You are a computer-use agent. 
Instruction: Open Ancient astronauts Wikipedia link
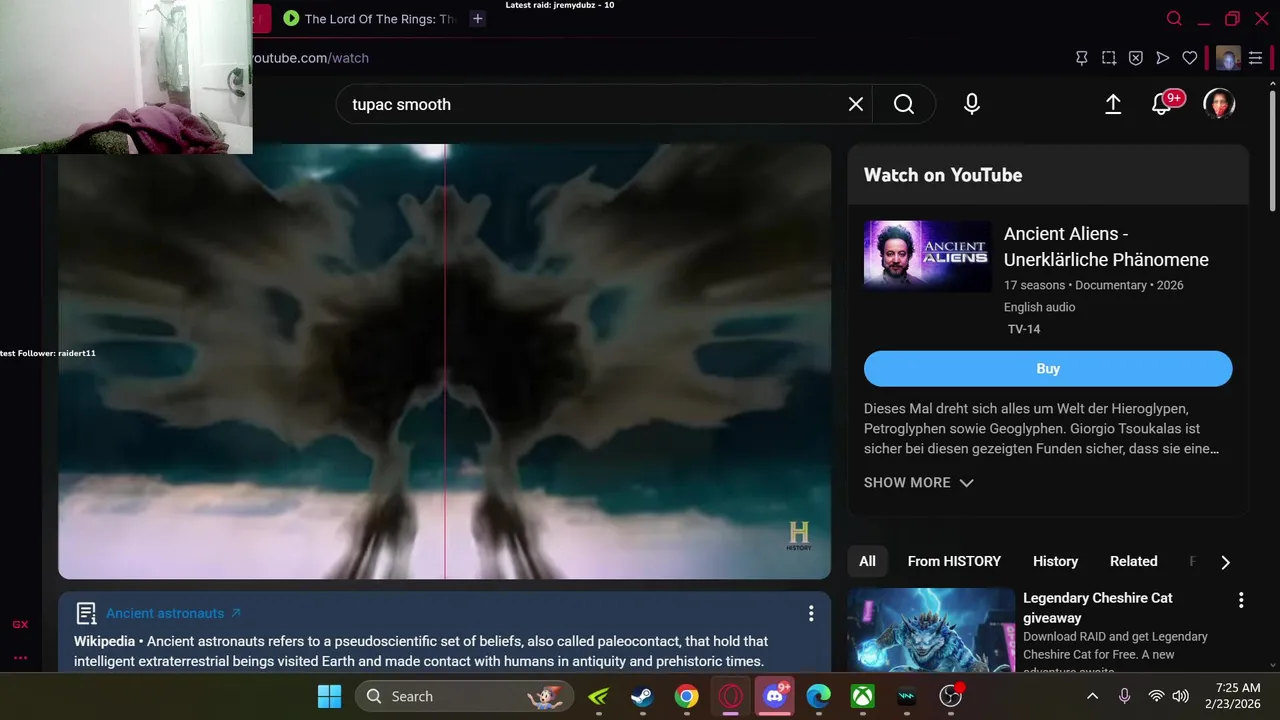coord(173,613)
